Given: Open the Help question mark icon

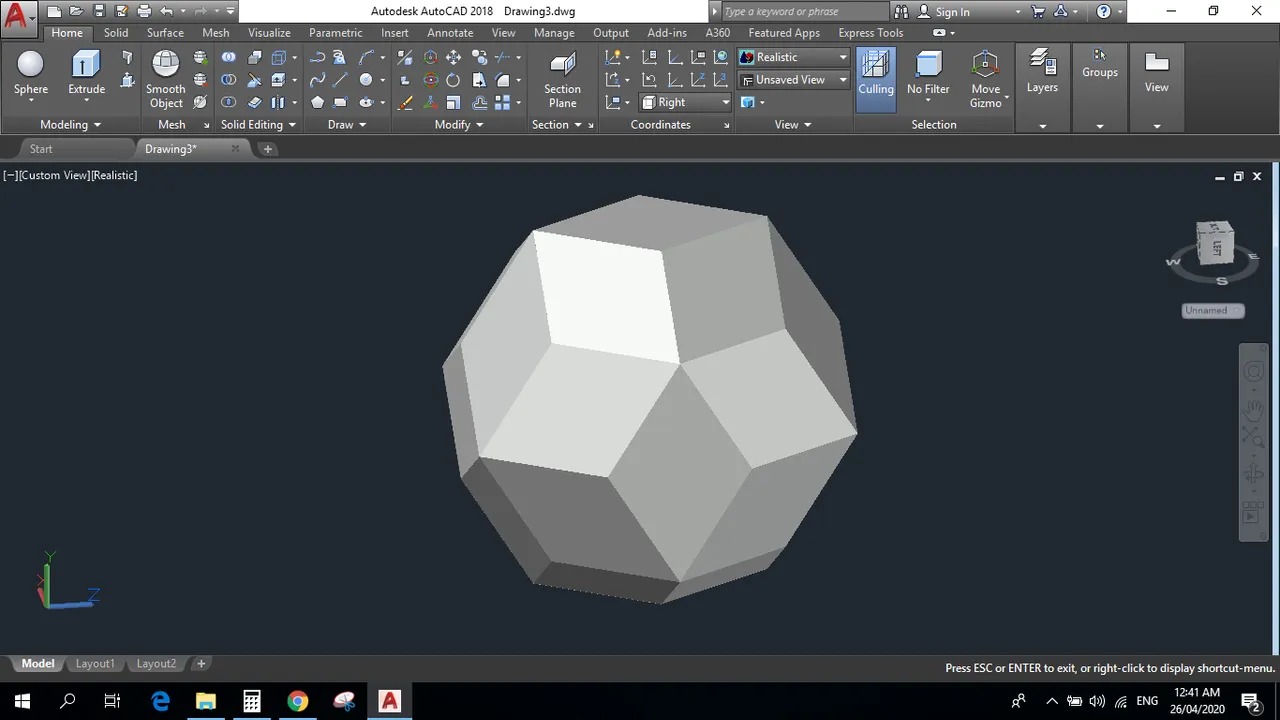Looking at the screenshot, I should [1104, 12].
